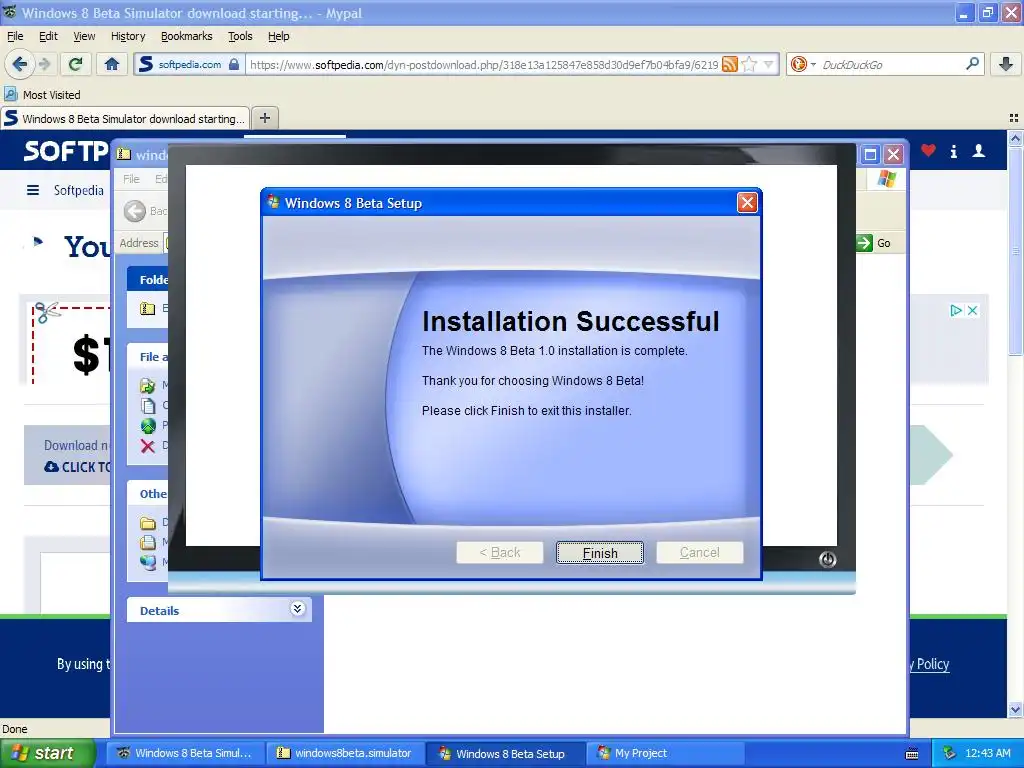Click the Back button in setup dialog
Viewport: 1024px width, 768px height.
coord(500,552)
